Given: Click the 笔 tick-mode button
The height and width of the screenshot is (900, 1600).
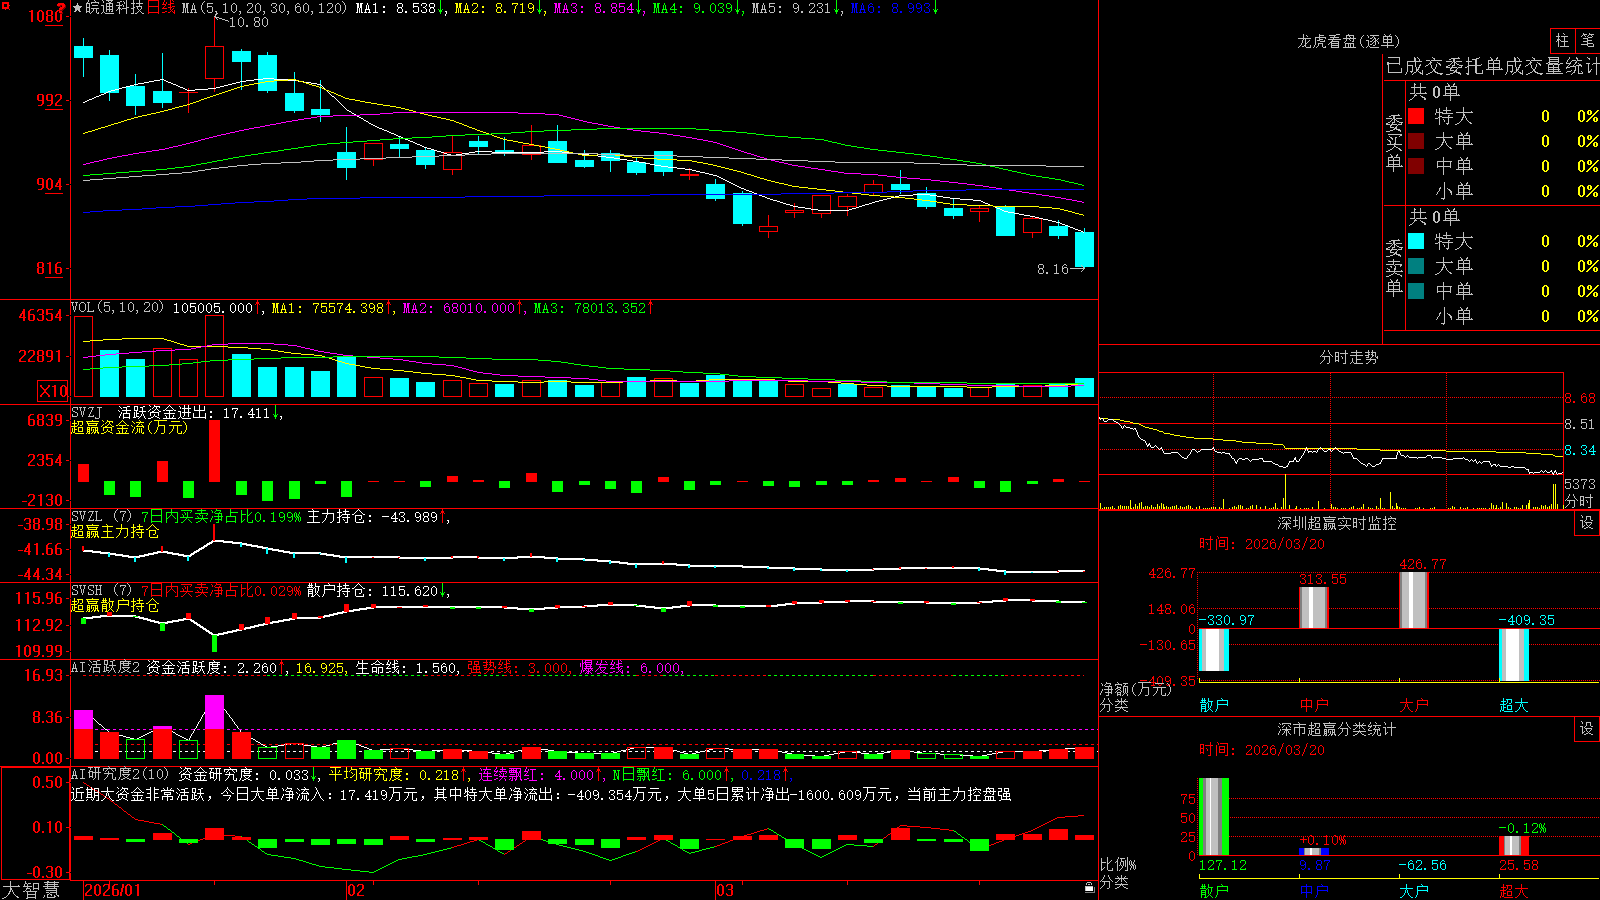Looking at the screenshot, I should [x=1588, y=41].
